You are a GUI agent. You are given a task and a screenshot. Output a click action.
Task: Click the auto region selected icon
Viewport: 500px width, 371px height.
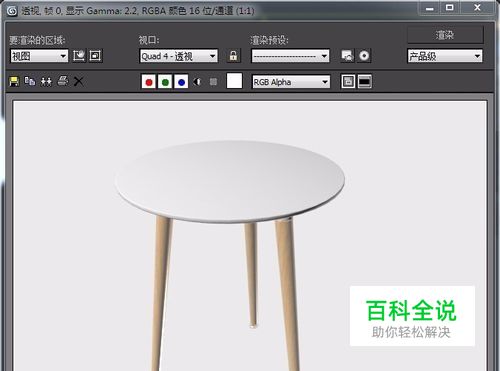[x=95, y=56]
